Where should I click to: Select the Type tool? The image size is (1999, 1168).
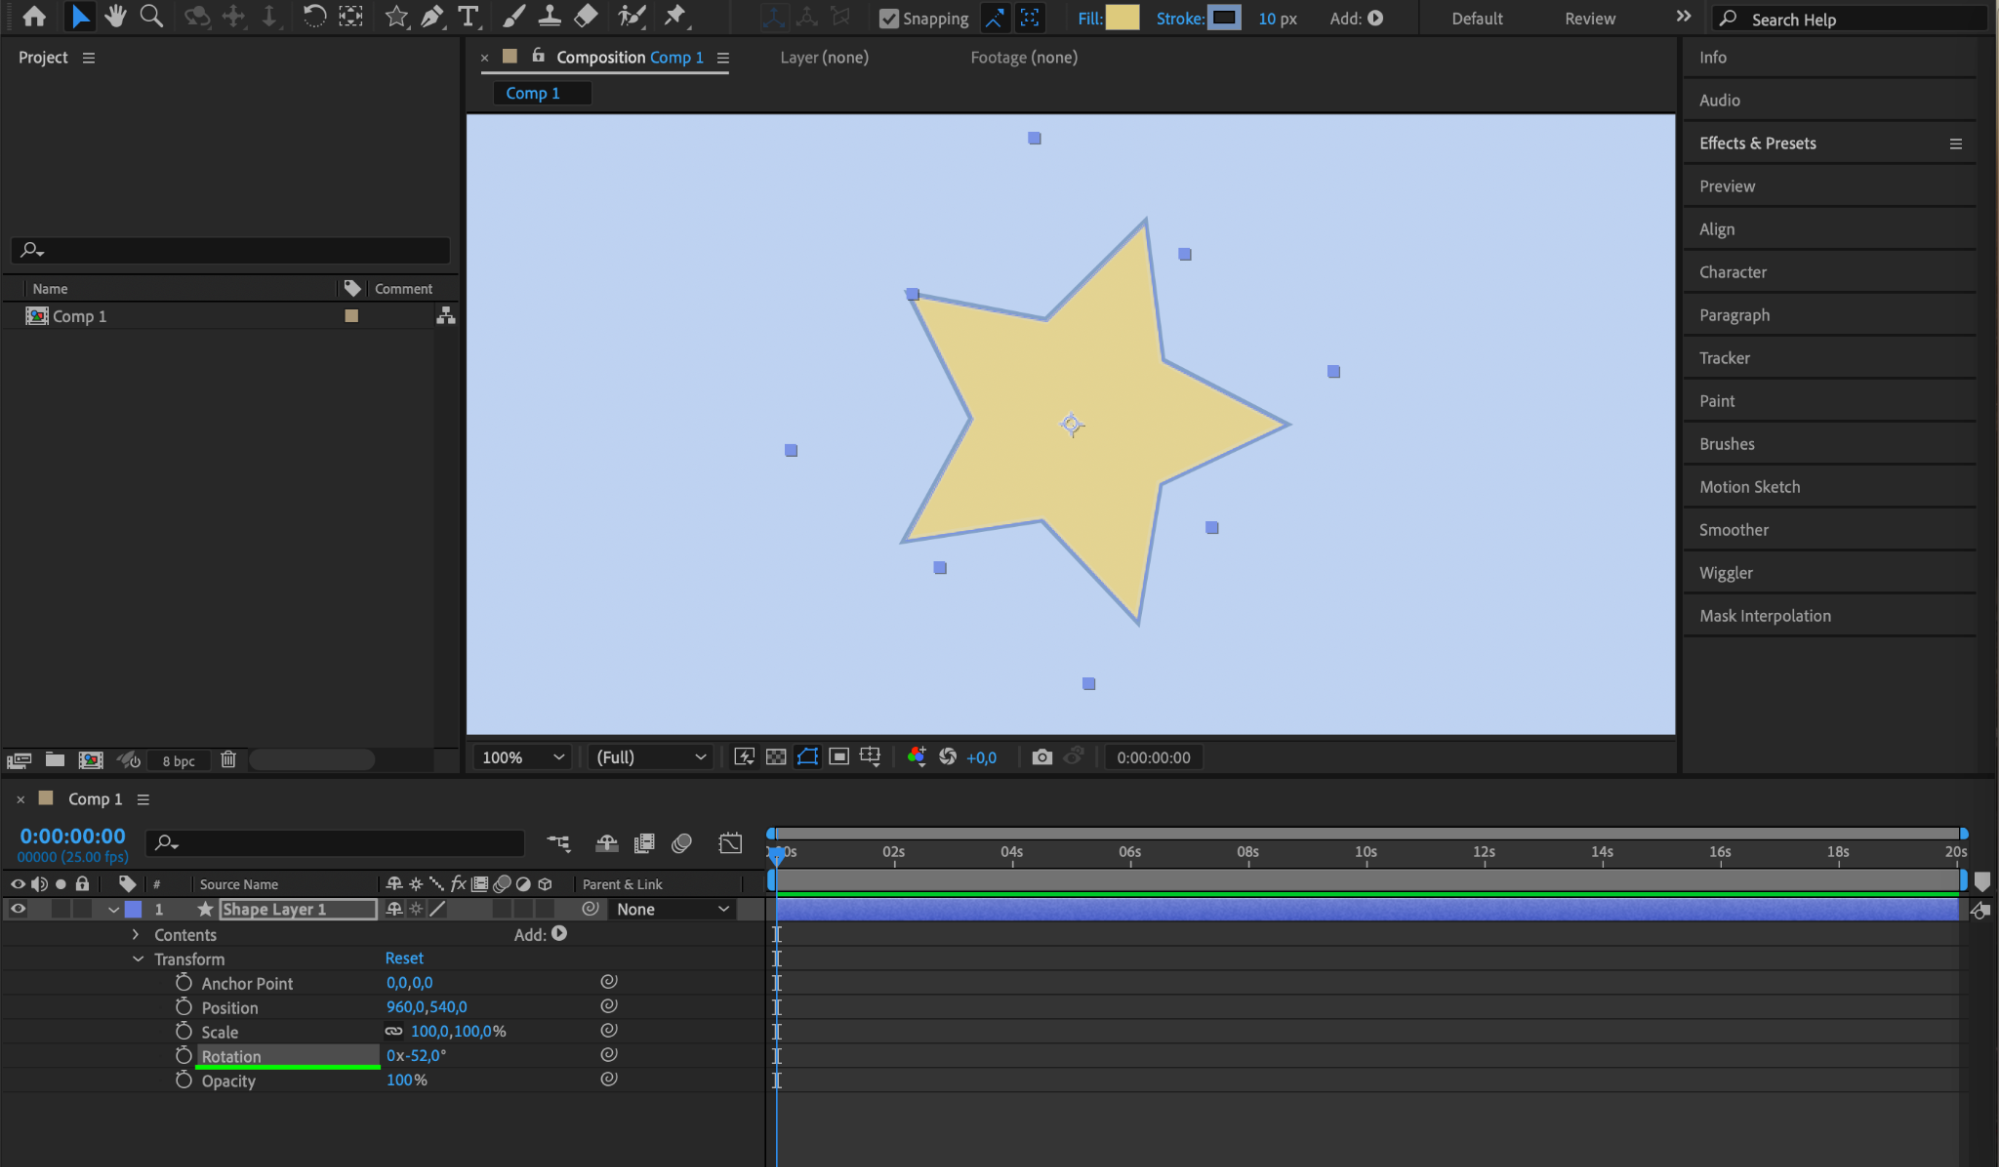tap(467, 16)
